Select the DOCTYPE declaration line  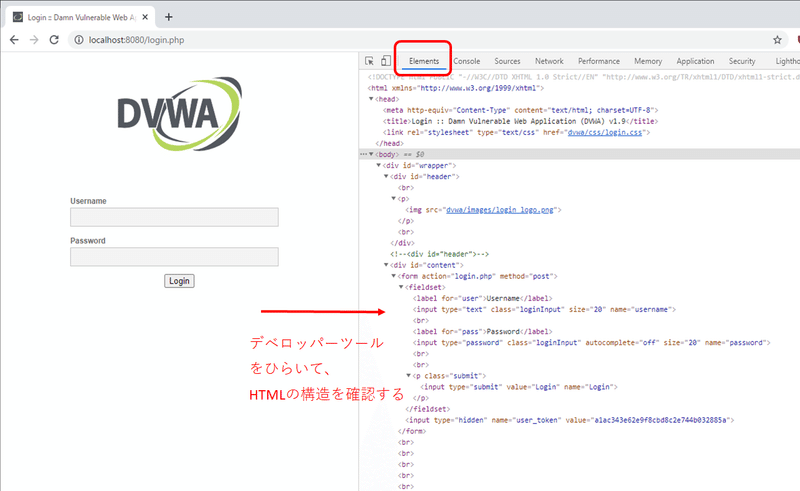pyautogui.click(x=584, y=77)
